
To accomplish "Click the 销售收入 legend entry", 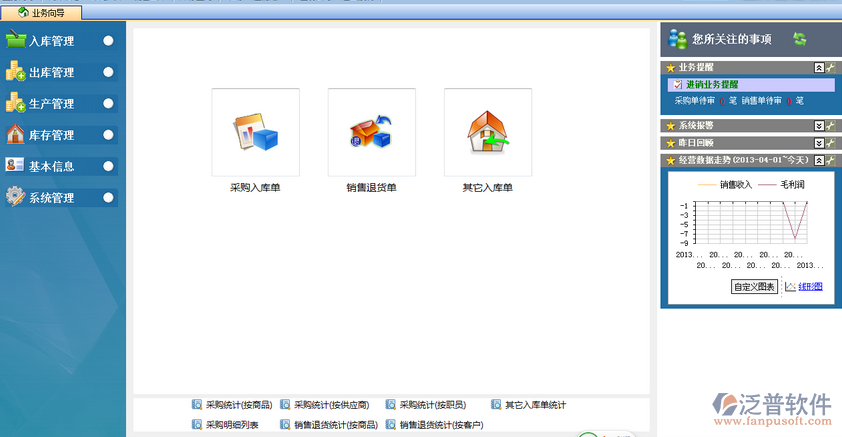I will click(725, 185).
